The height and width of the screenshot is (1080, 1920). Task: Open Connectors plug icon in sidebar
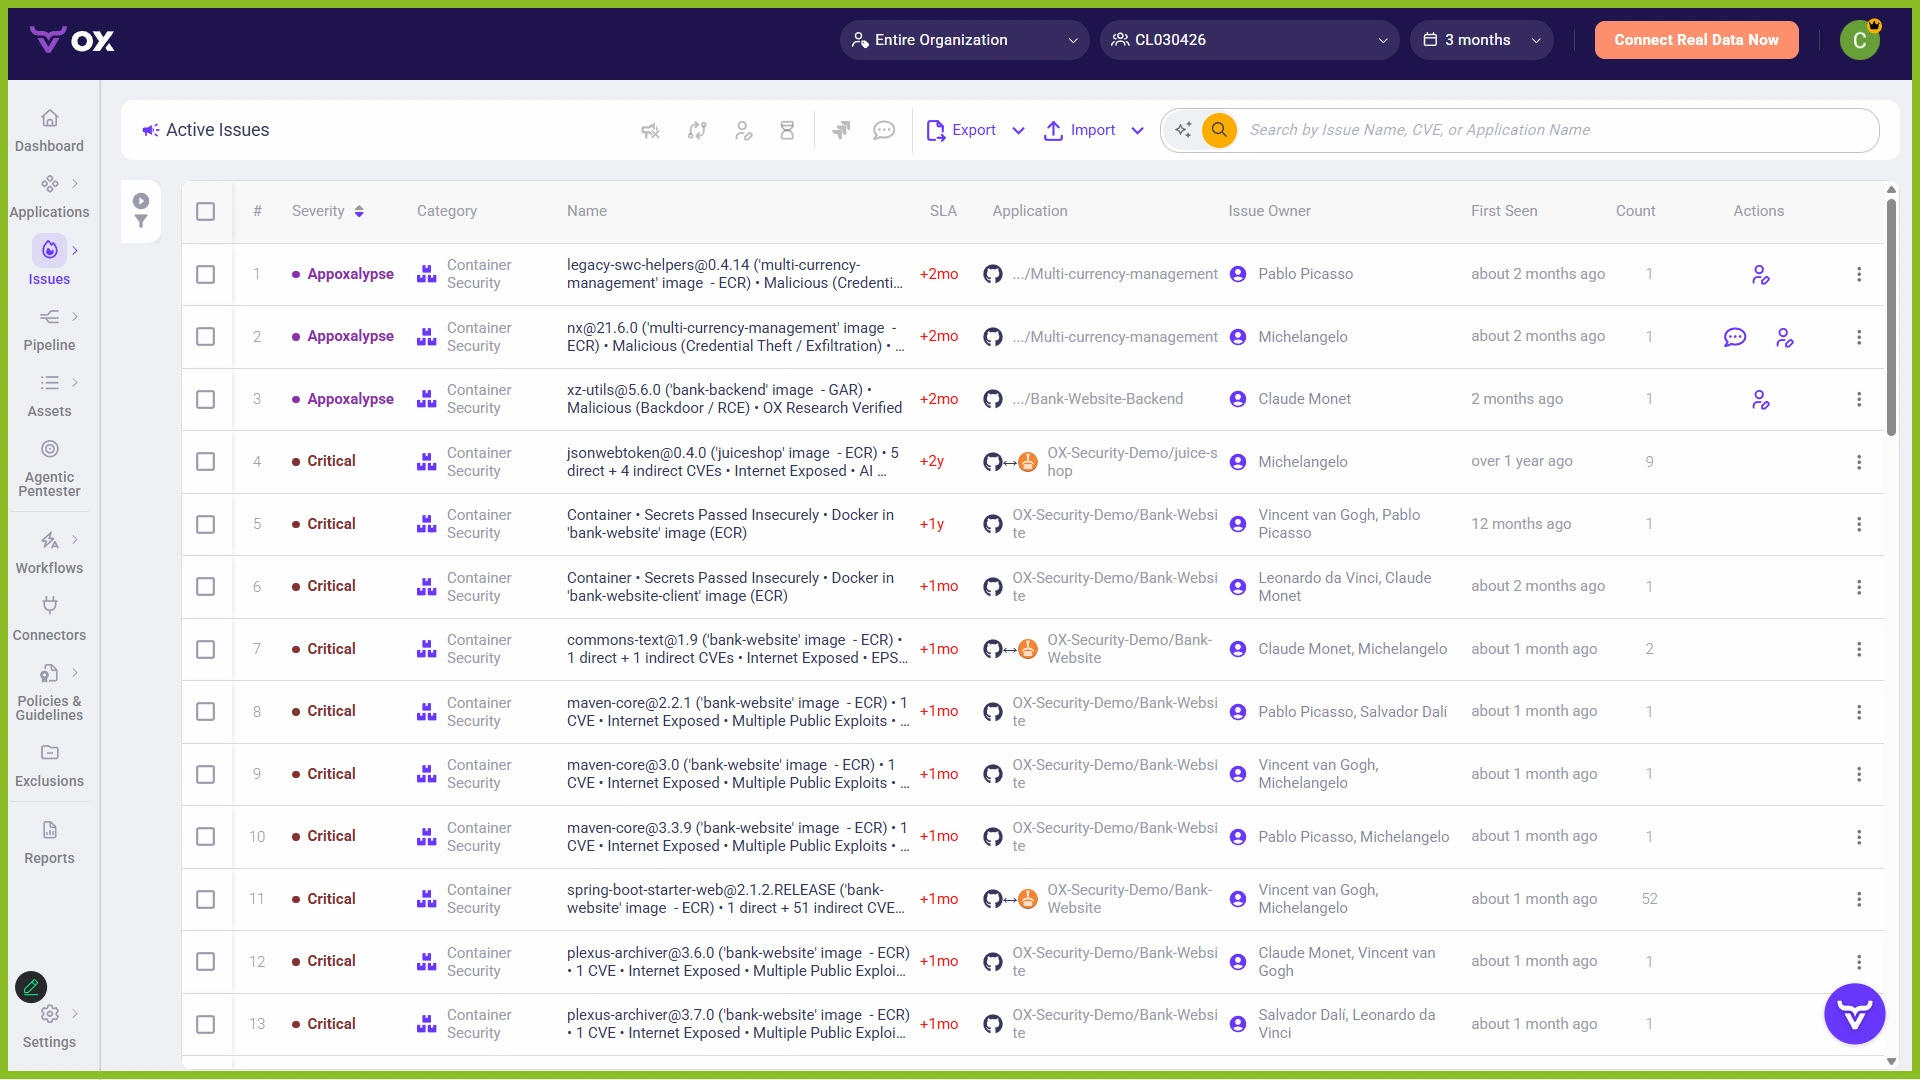(x=49, y=606)
